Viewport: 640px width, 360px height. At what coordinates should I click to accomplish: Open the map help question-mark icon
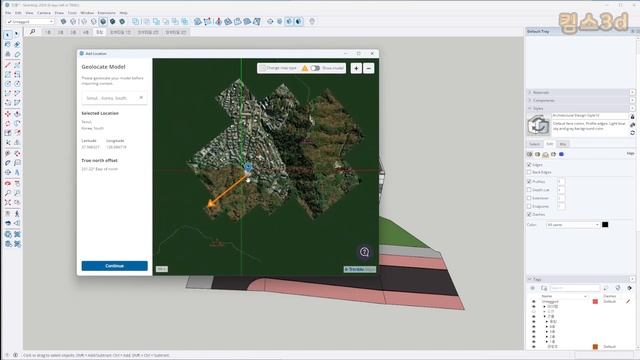point(364,252)
